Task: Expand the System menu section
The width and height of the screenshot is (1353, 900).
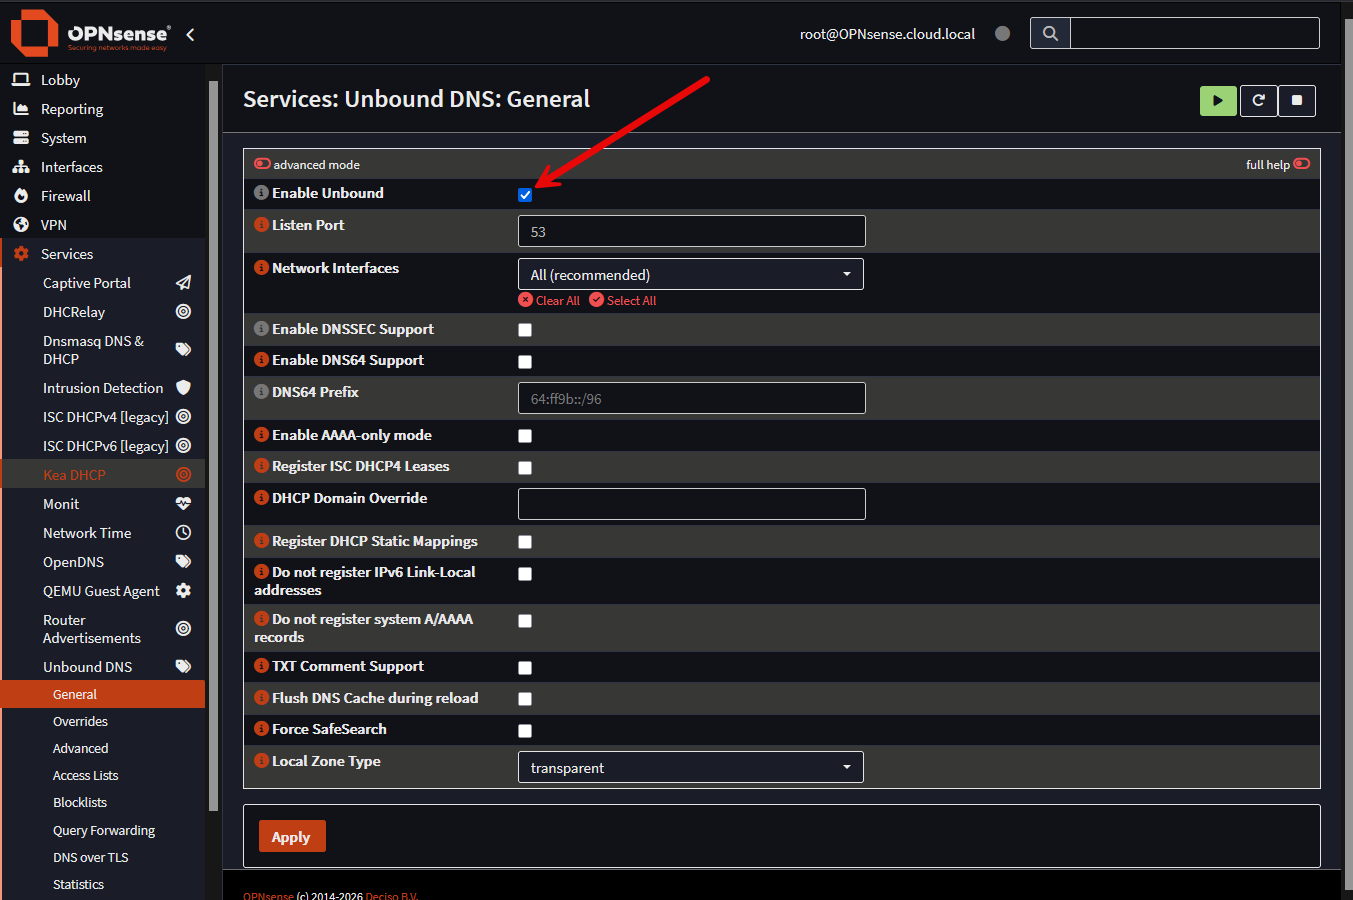Action: [104, 138]
